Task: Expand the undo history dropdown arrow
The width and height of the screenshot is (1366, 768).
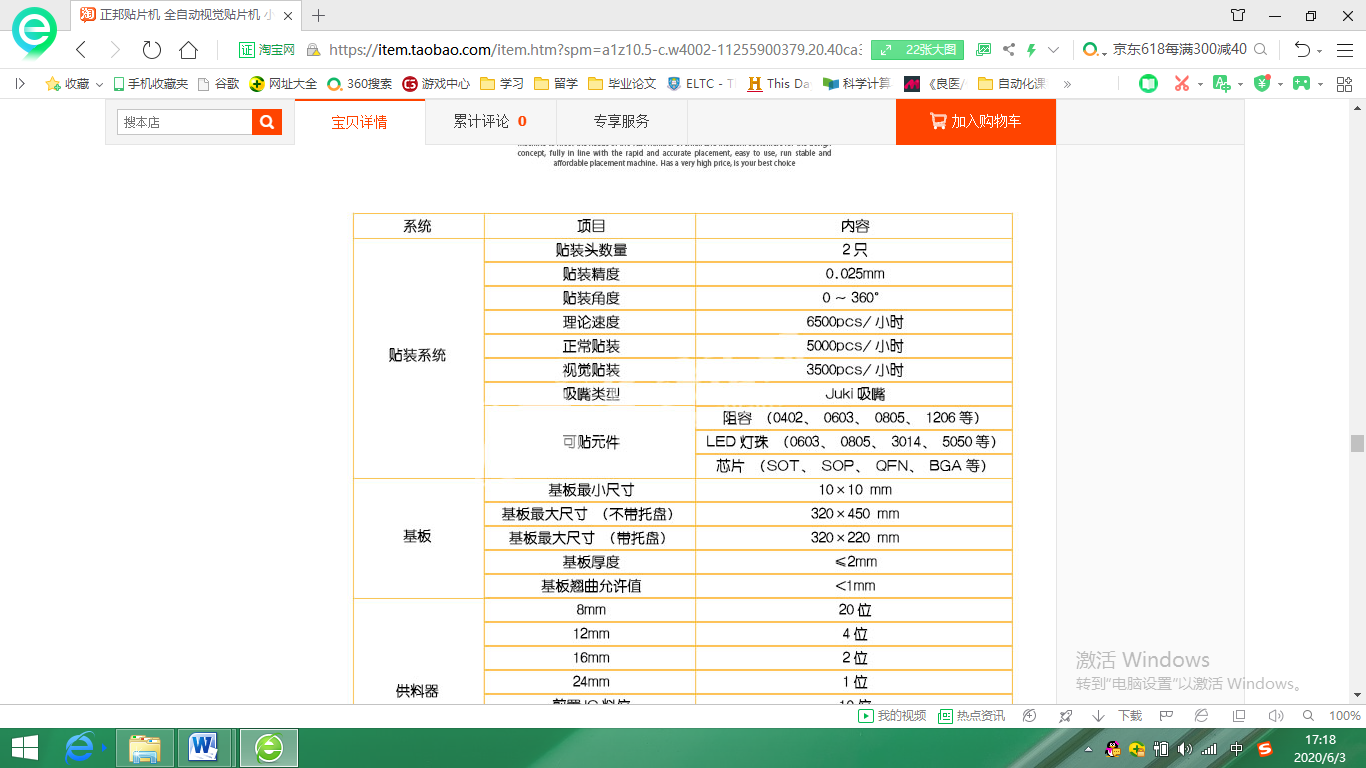Action: (1320, 51)
